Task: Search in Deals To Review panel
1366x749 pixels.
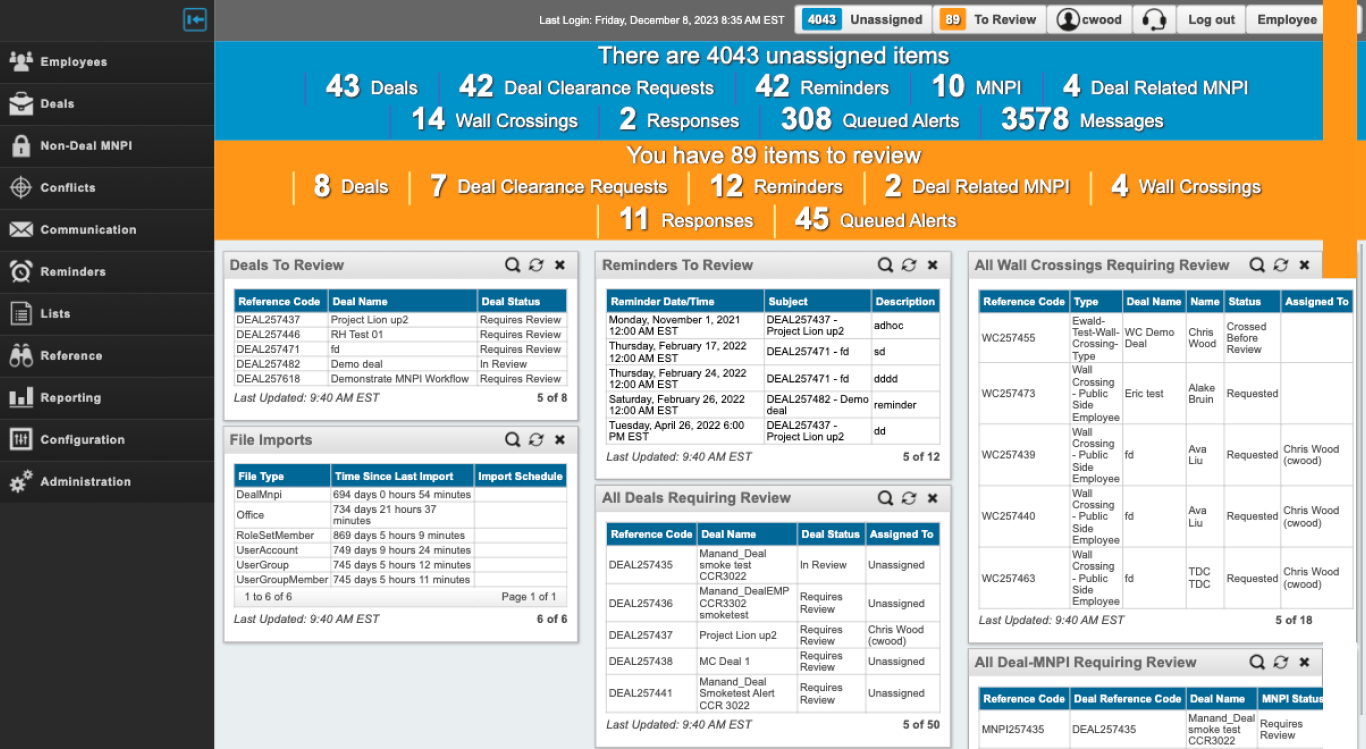Action: tap(512, 265)
